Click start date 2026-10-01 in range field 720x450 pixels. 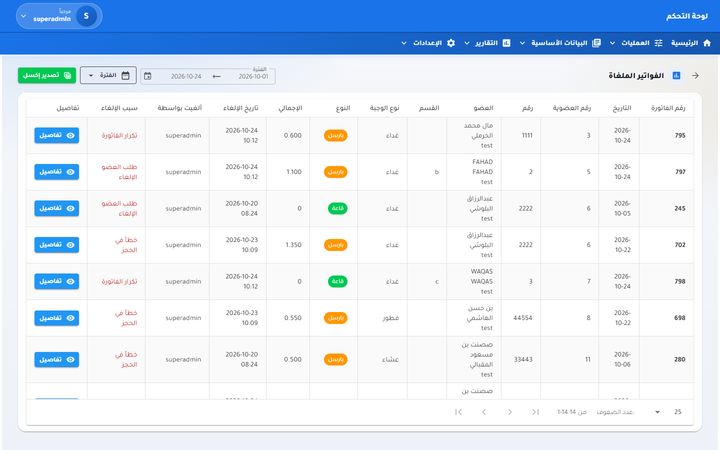(x=253, y=76)
